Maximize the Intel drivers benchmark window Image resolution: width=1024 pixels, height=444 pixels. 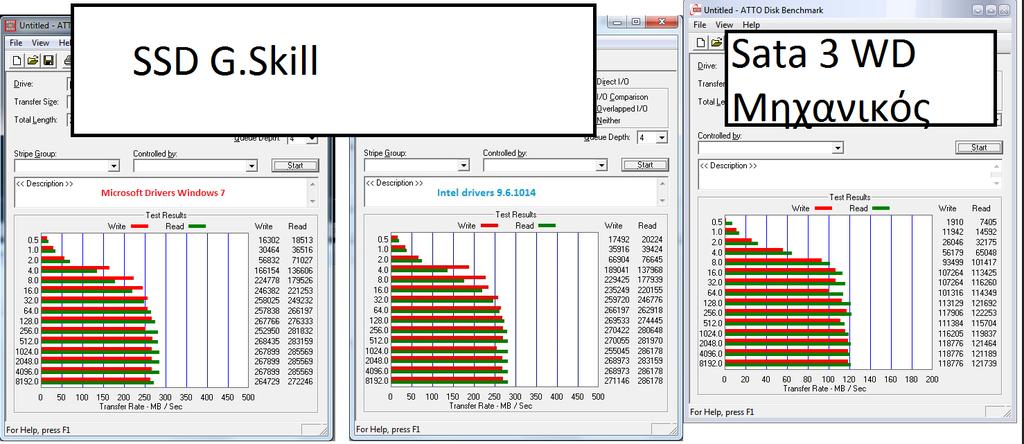(636, 22)
